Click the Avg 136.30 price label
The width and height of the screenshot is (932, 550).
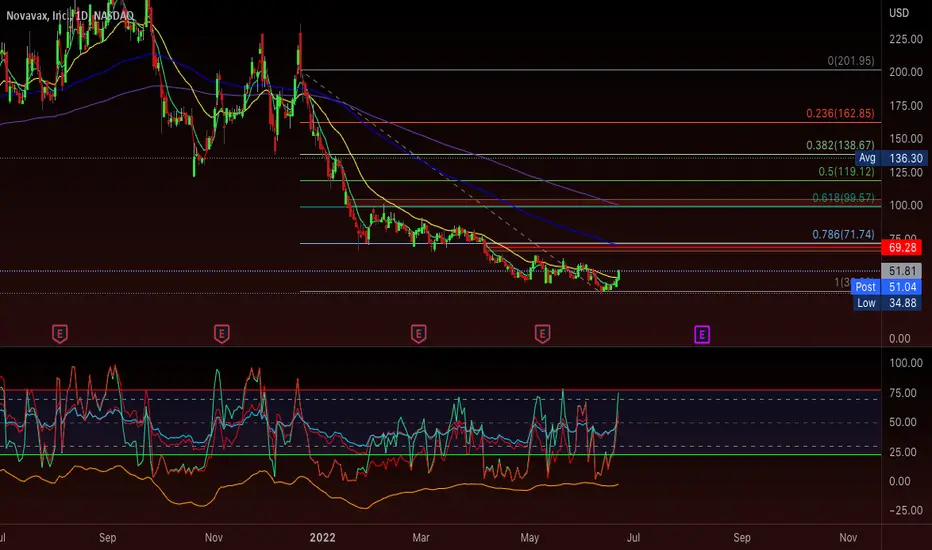pyautogui.click(x=891, y=158)
